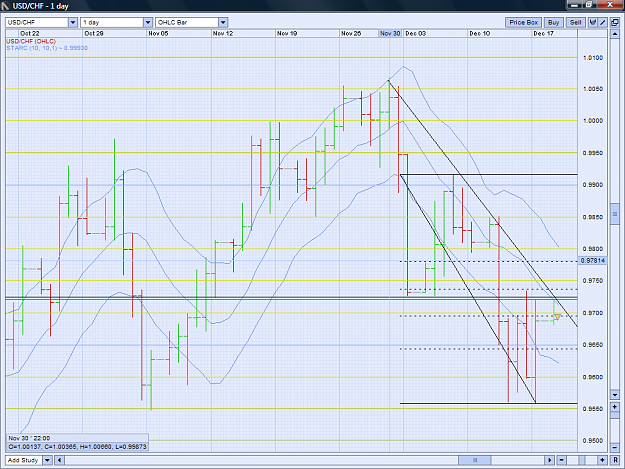625x469 pixels.
Task: Restore the USD/CHF chart window
Action: click(589, 5)
